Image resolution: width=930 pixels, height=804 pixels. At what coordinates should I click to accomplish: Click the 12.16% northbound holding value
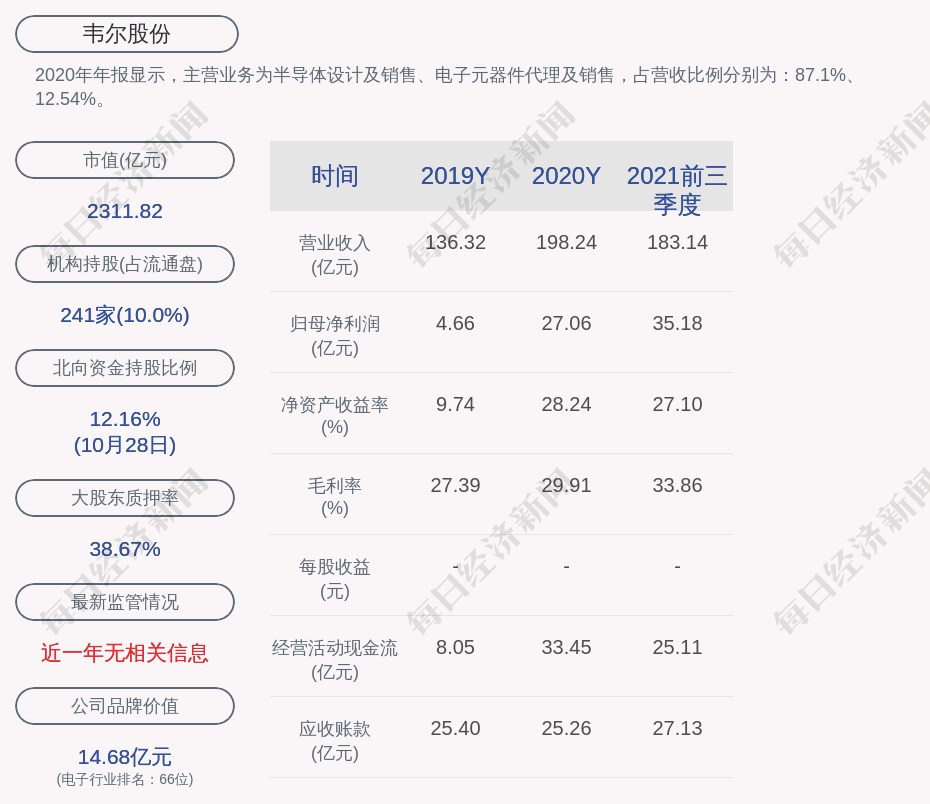tap(125, 419)
